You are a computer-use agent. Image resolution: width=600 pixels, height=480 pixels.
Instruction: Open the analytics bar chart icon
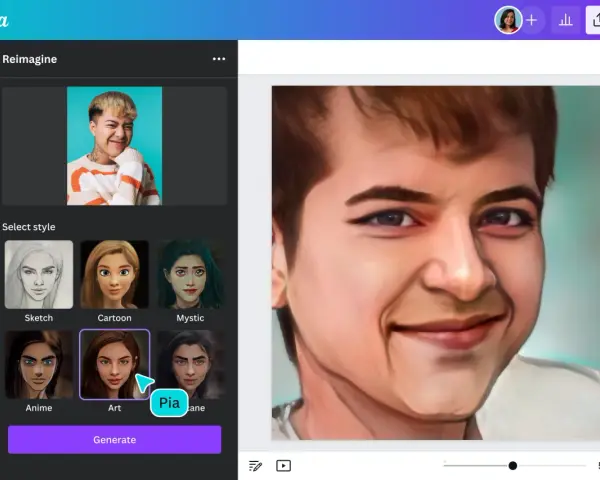click(x=565, y=20)
